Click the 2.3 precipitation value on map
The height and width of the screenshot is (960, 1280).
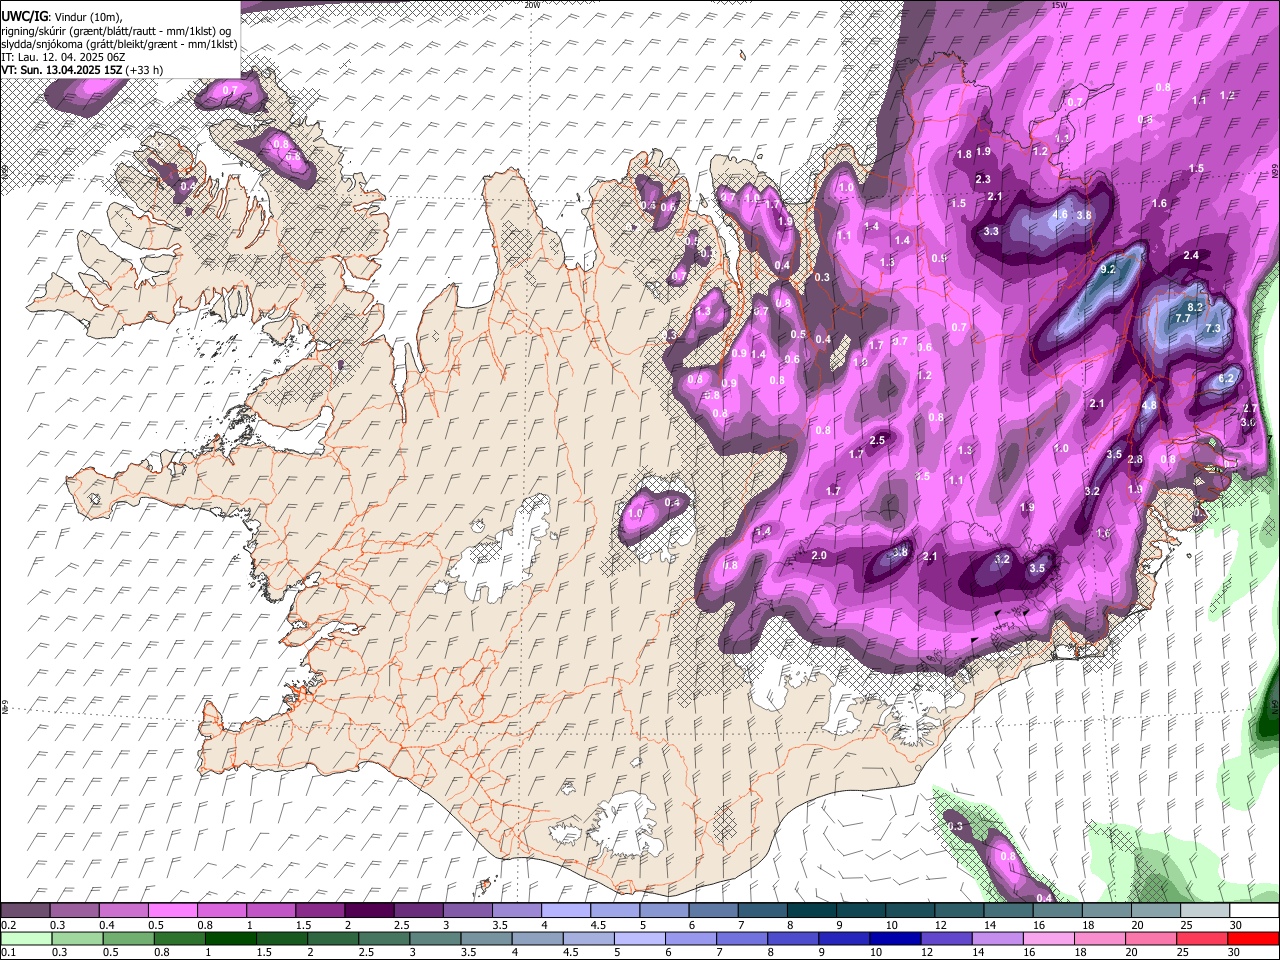(983, 179)
